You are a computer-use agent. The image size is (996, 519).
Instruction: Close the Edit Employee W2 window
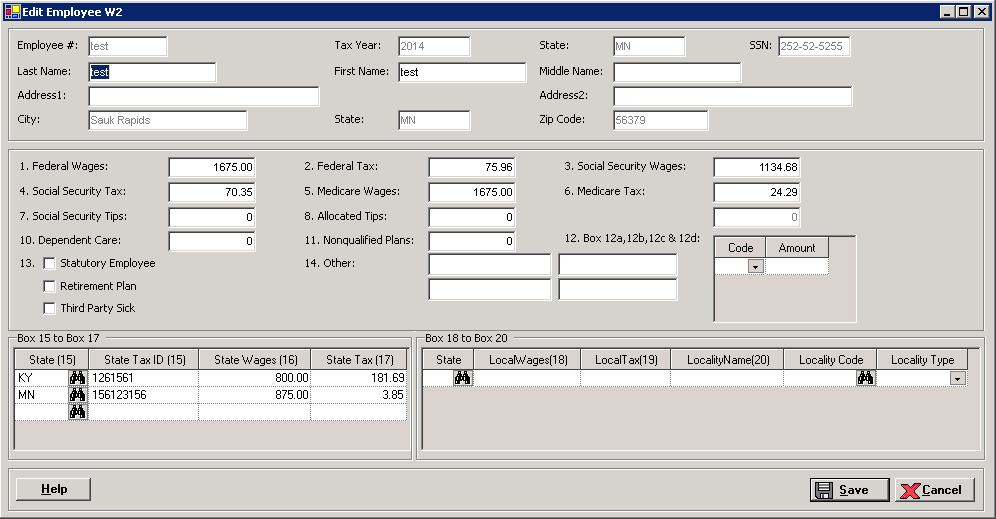point(981,11)
